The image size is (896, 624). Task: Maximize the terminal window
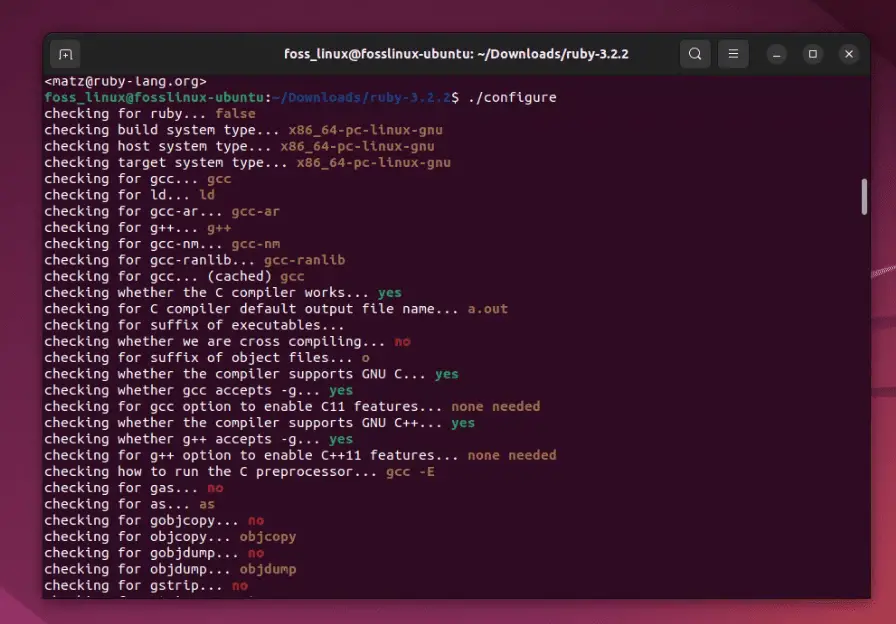click(813, 54)
